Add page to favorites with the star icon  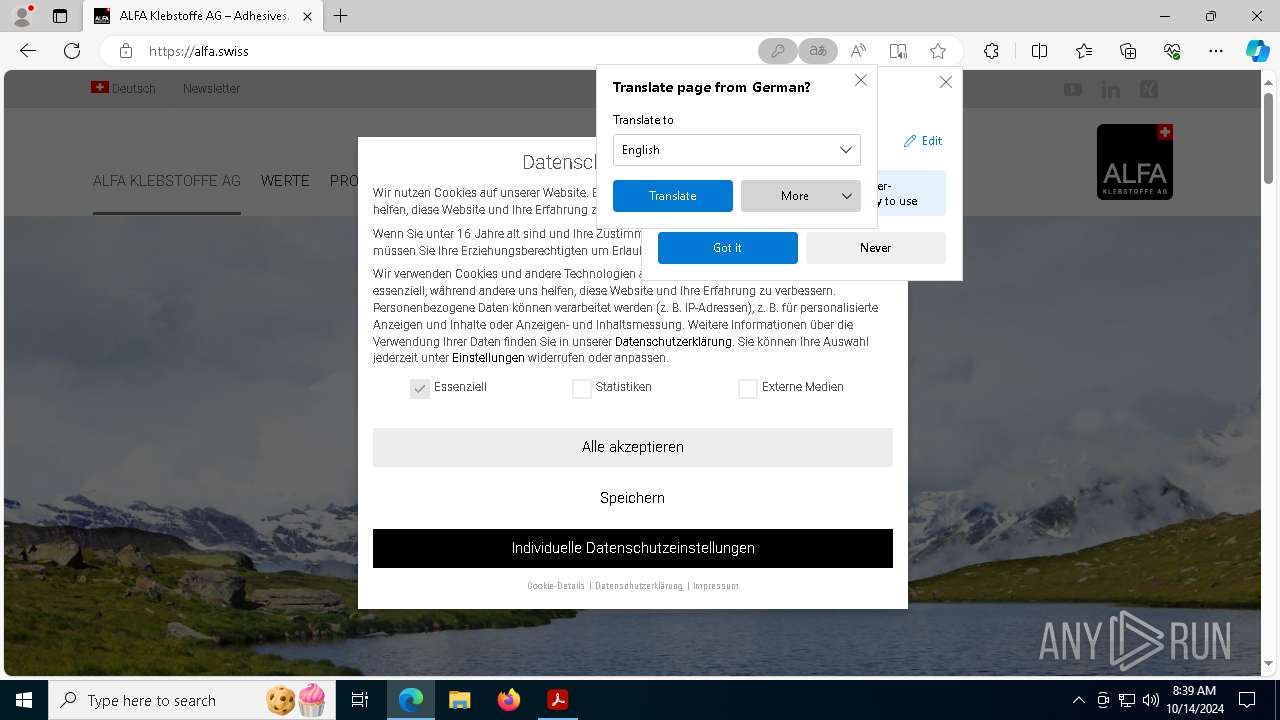937,51
